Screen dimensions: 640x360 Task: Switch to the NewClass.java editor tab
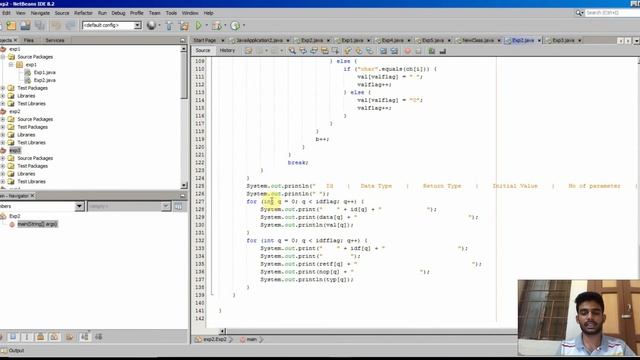(478, 40)
